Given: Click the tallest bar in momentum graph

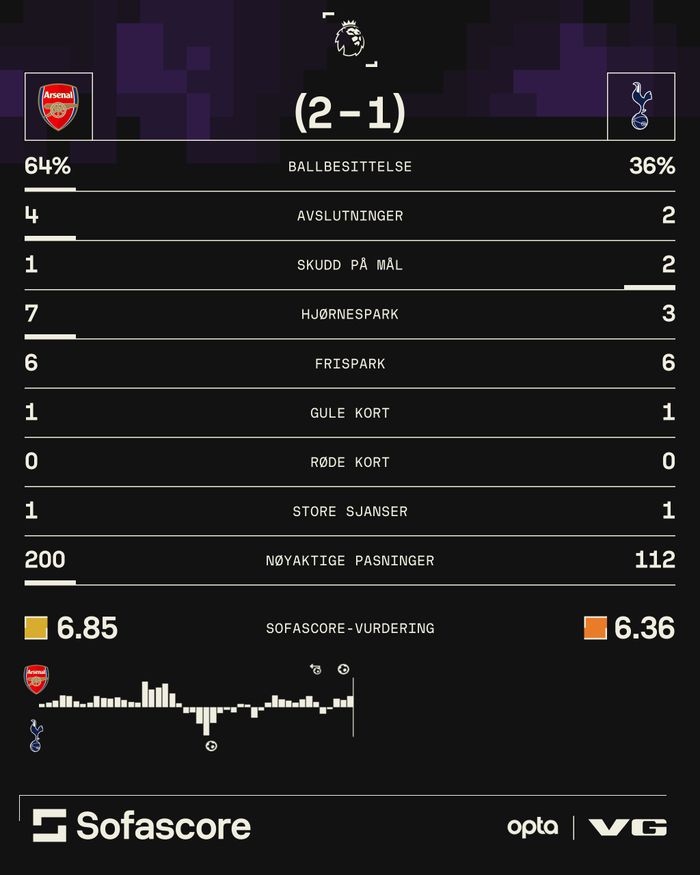Looking at the screenshot, I should click(x=206, y=720).
